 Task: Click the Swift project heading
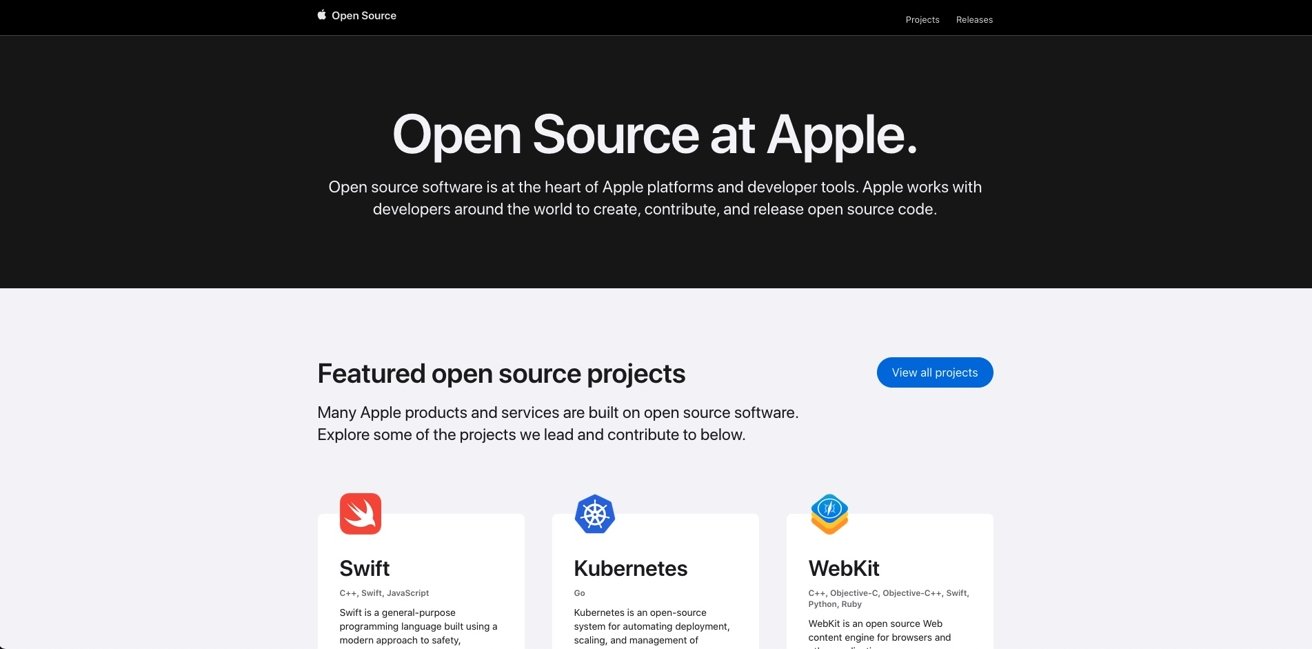364,568
